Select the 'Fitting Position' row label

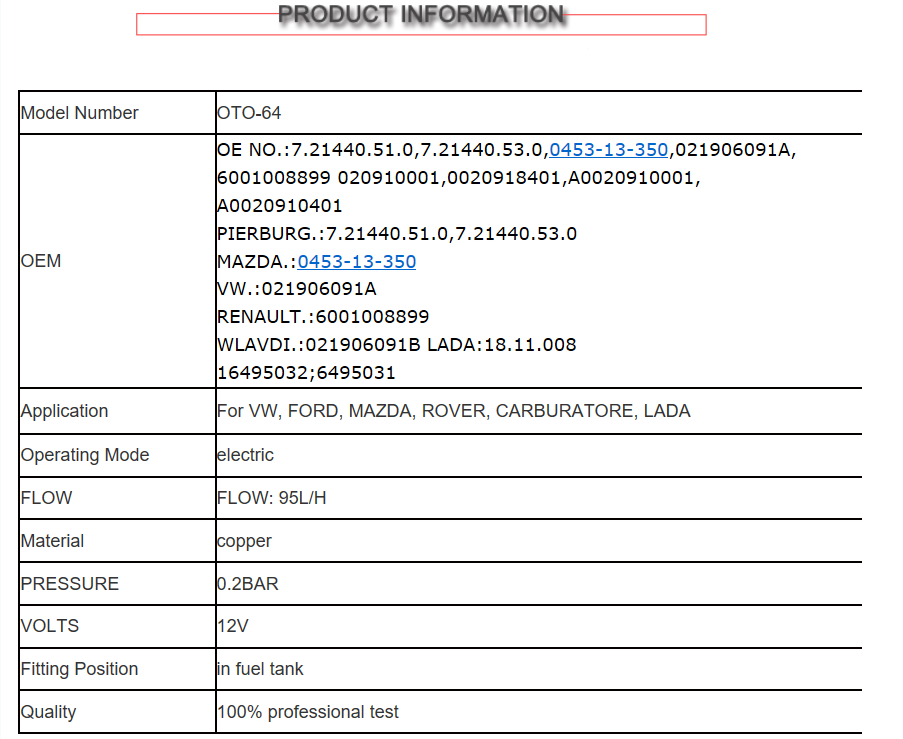coord(79,669)
